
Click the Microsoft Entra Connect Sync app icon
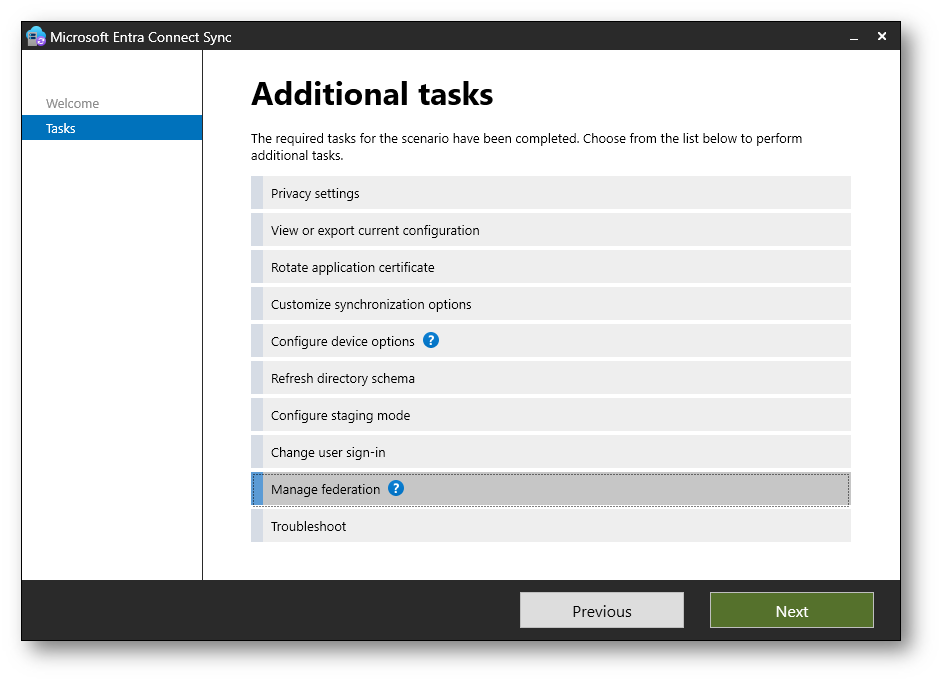pos(36,37)
